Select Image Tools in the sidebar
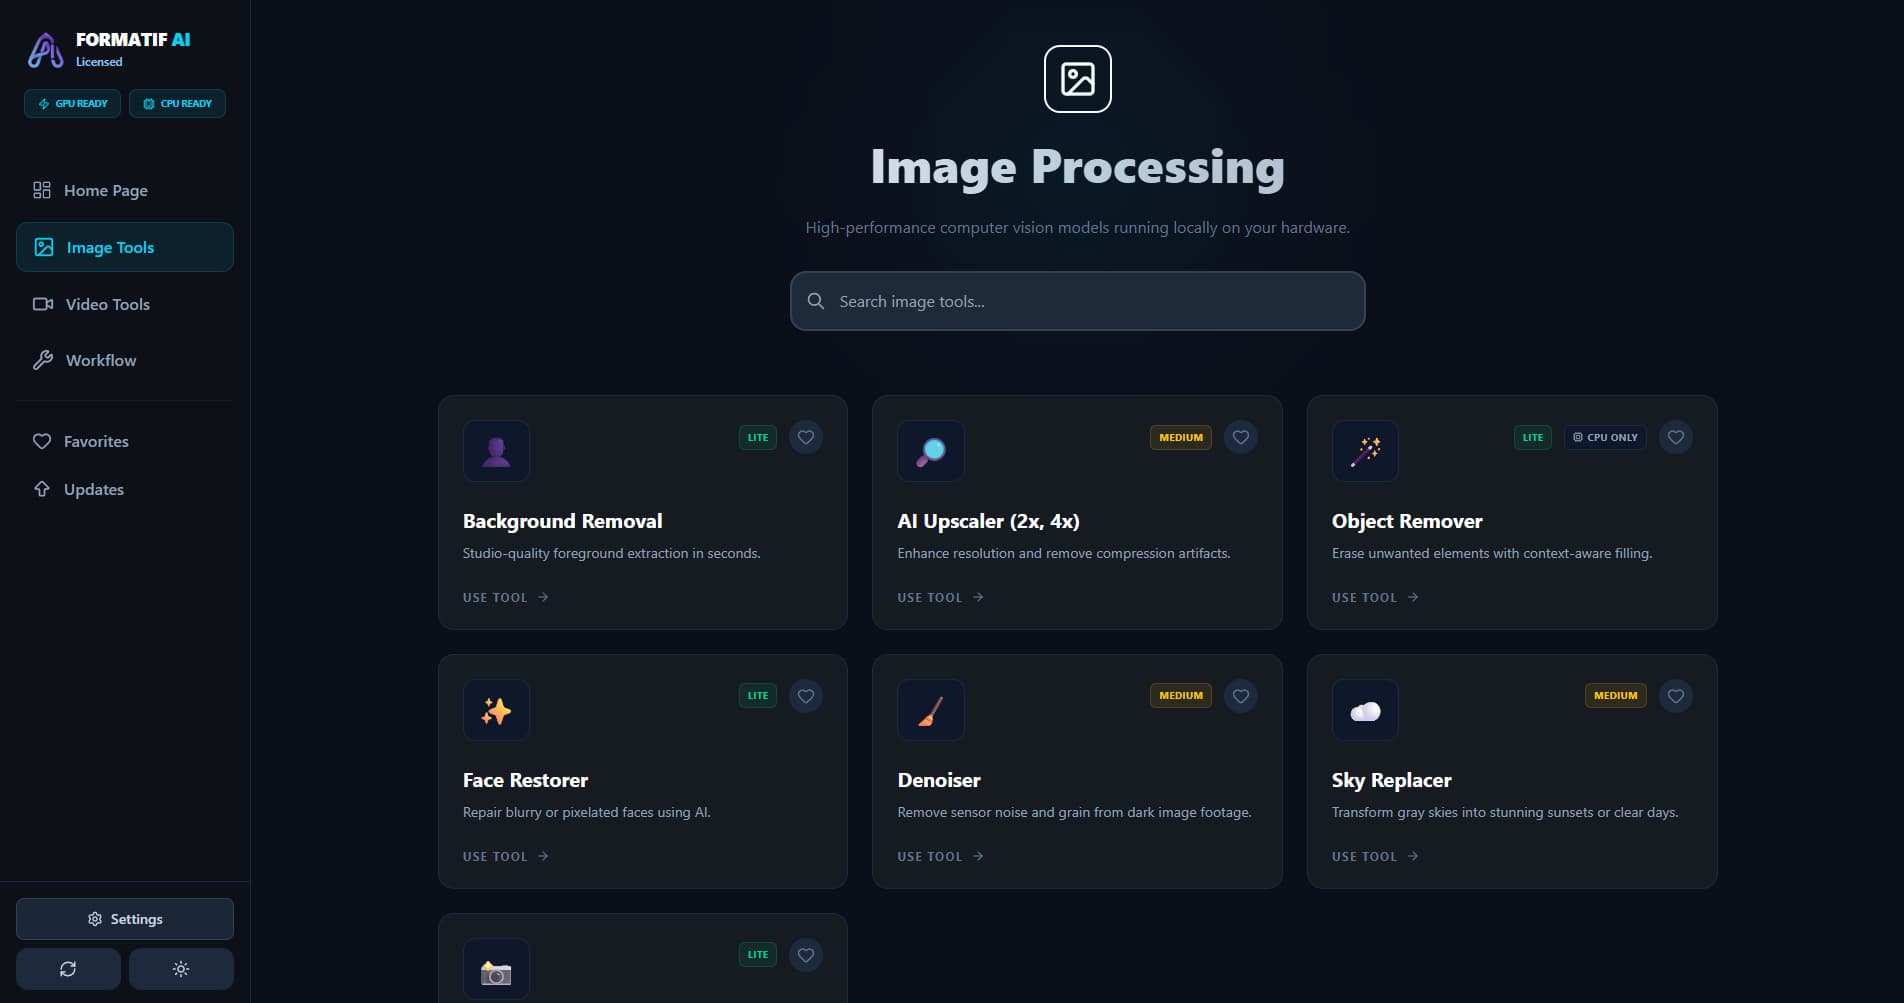The height and width of the screenshot is (1003, 1904). (x=125, y=247)
